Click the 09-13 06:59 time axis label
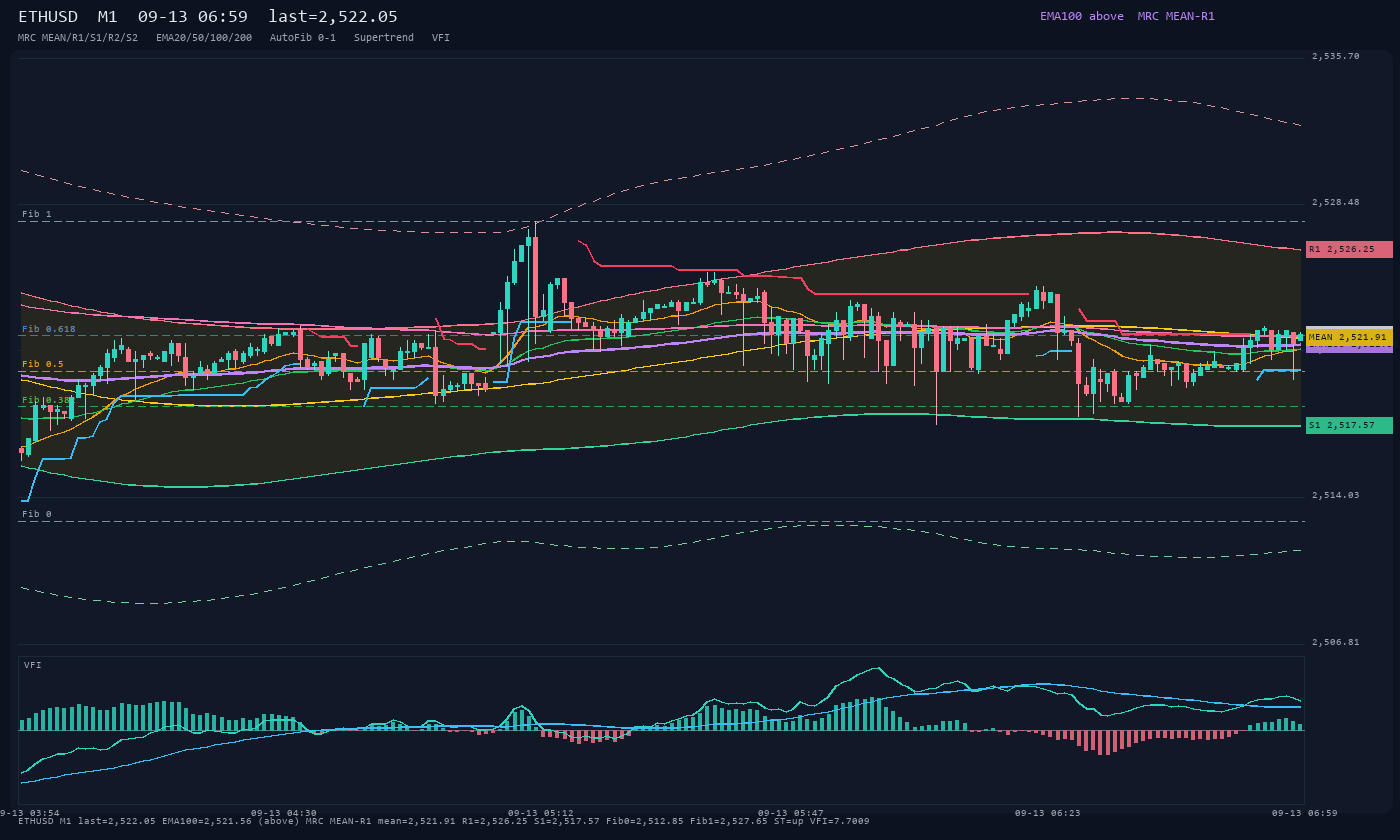The image size is (1400, 840). pos(1305,813)
